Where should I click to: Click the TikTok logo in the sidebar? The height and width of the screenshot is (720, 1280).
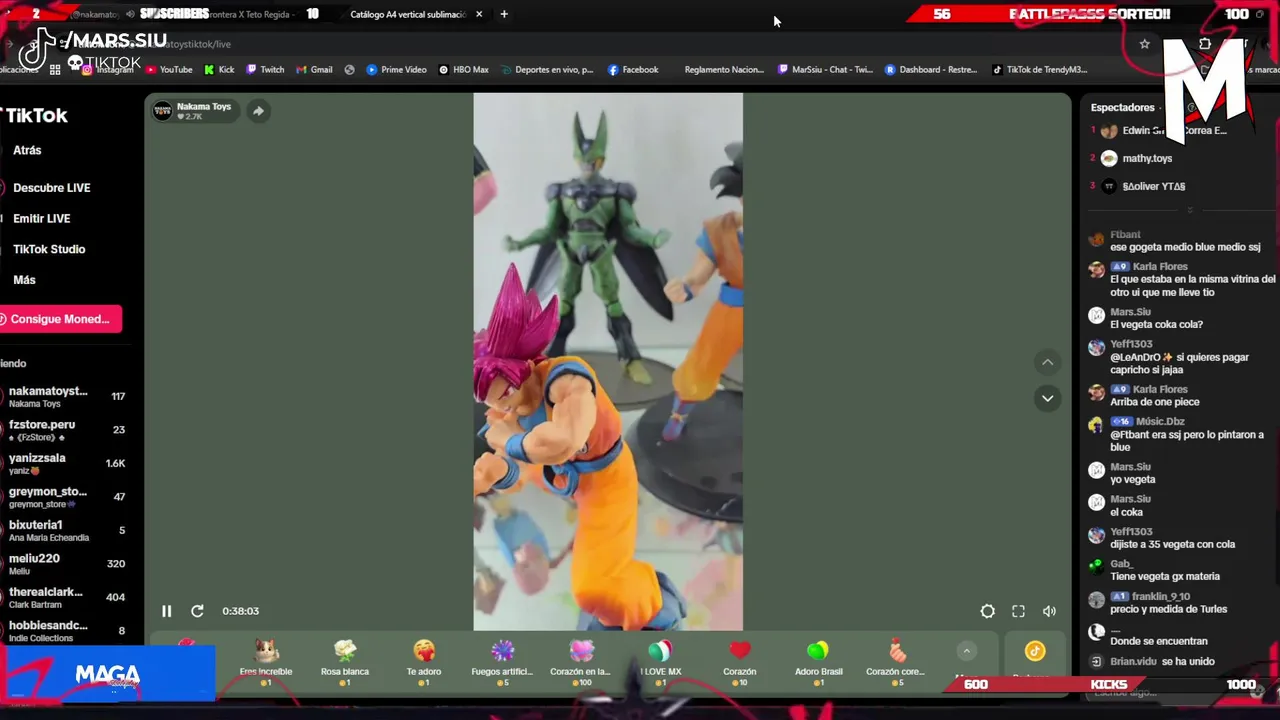[36, 116]
